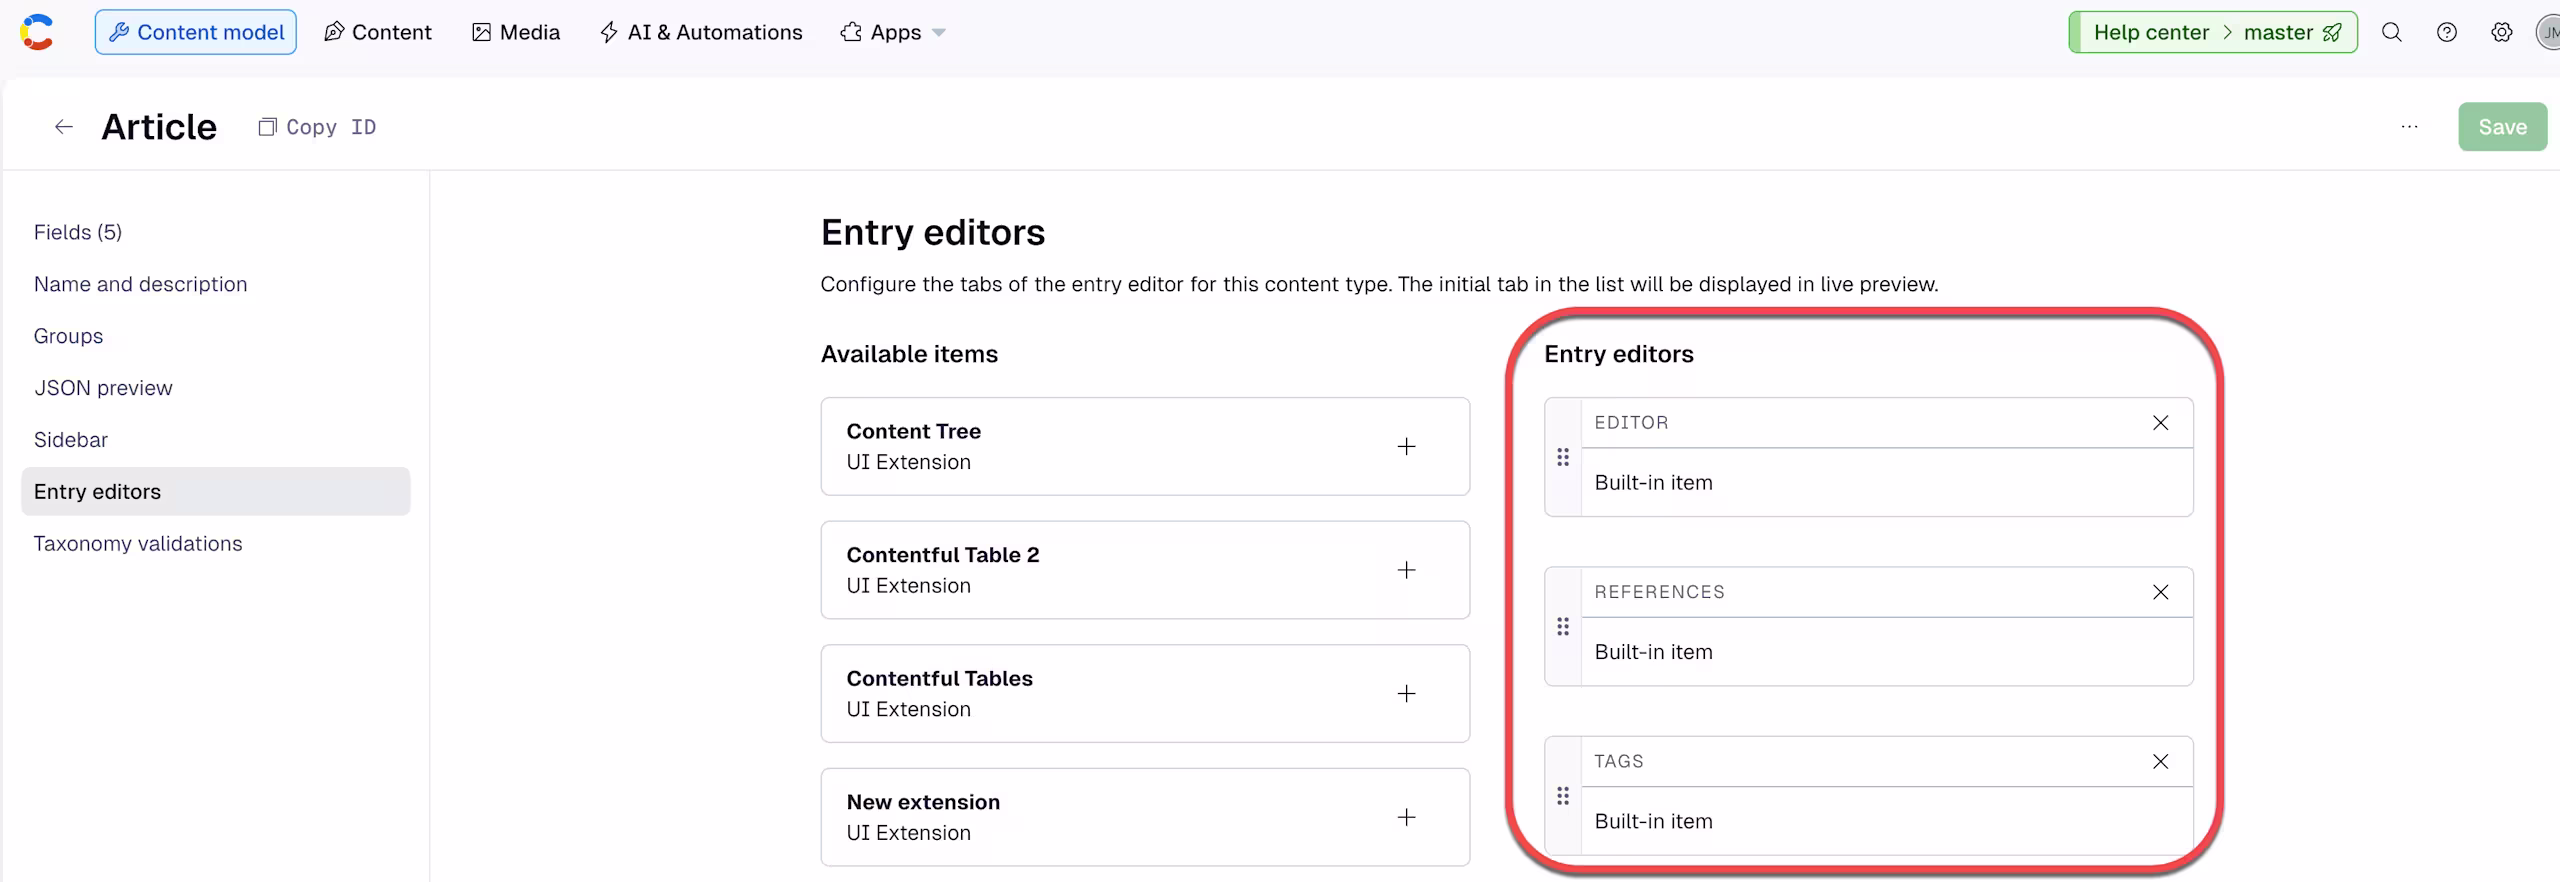2560x882 pixels.
Task: Click the drag handle of the REFERENCES item
Action: click(x=1563, y=627)
